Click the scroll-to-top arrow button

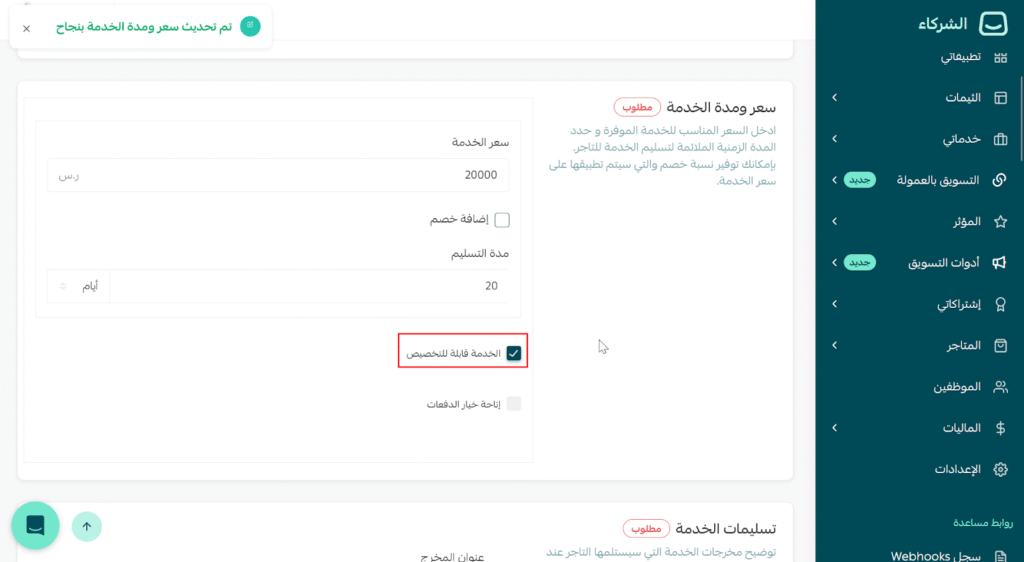87,526
